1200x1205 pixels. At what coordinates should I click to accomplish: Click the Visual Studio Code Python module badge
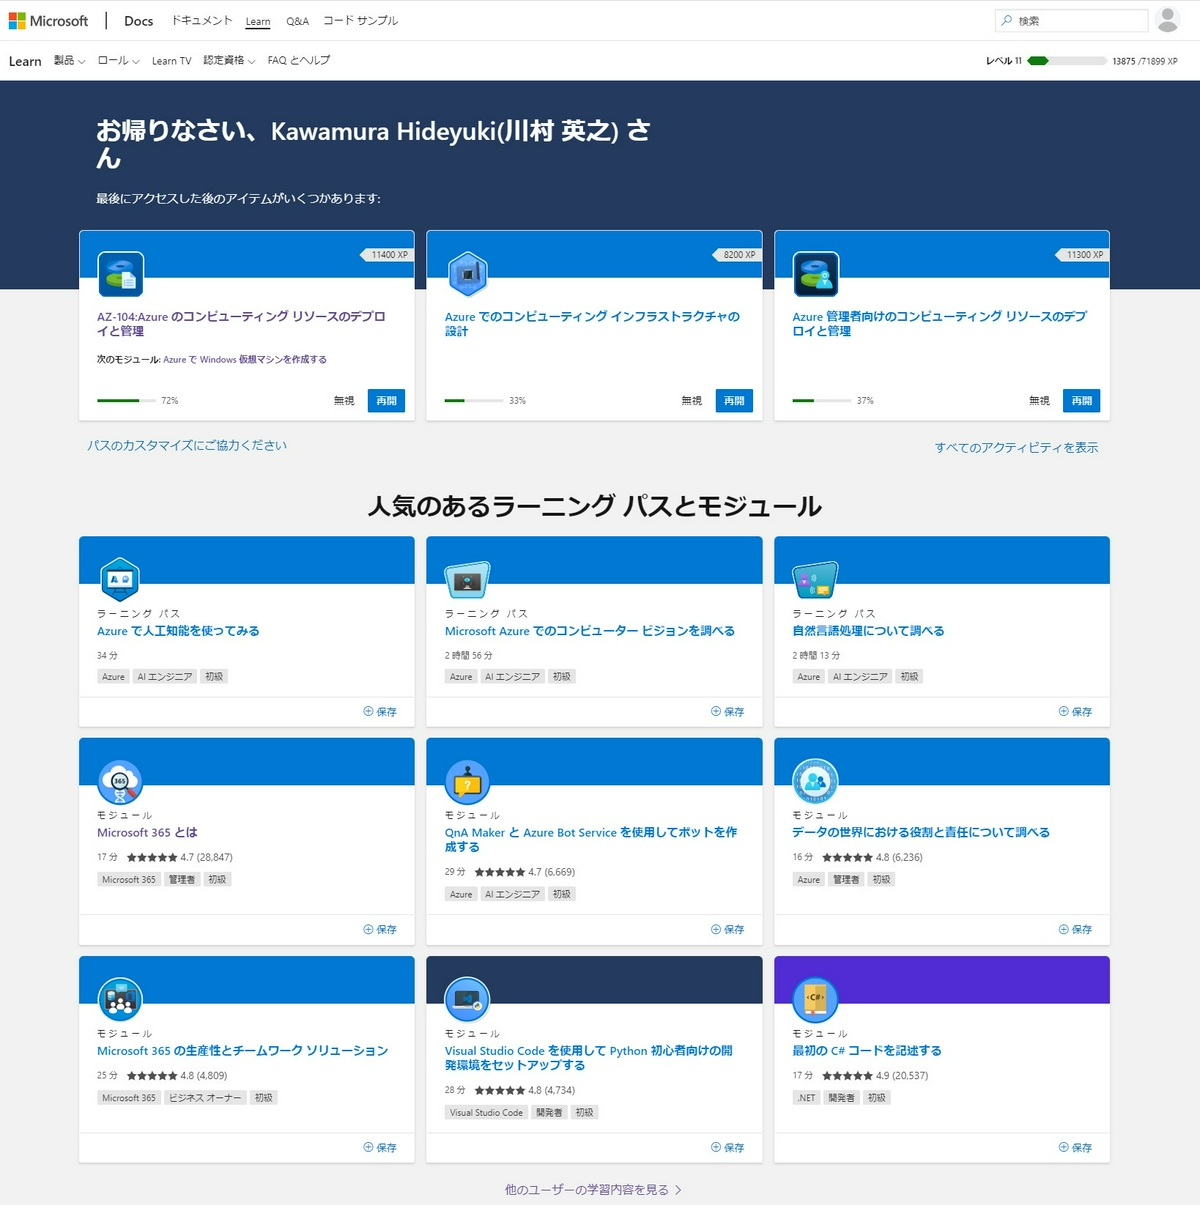click(x=467, y=999)
